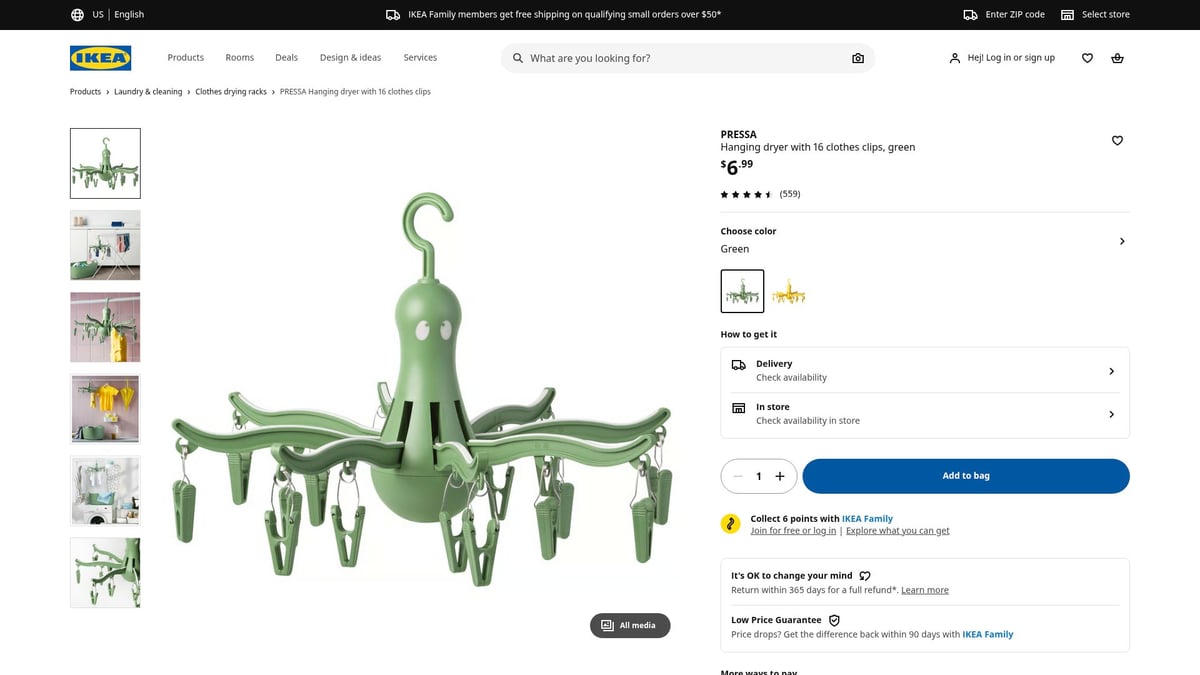Click the globe language icon
Screen dimensions: 1200x675
click(77, 14)
